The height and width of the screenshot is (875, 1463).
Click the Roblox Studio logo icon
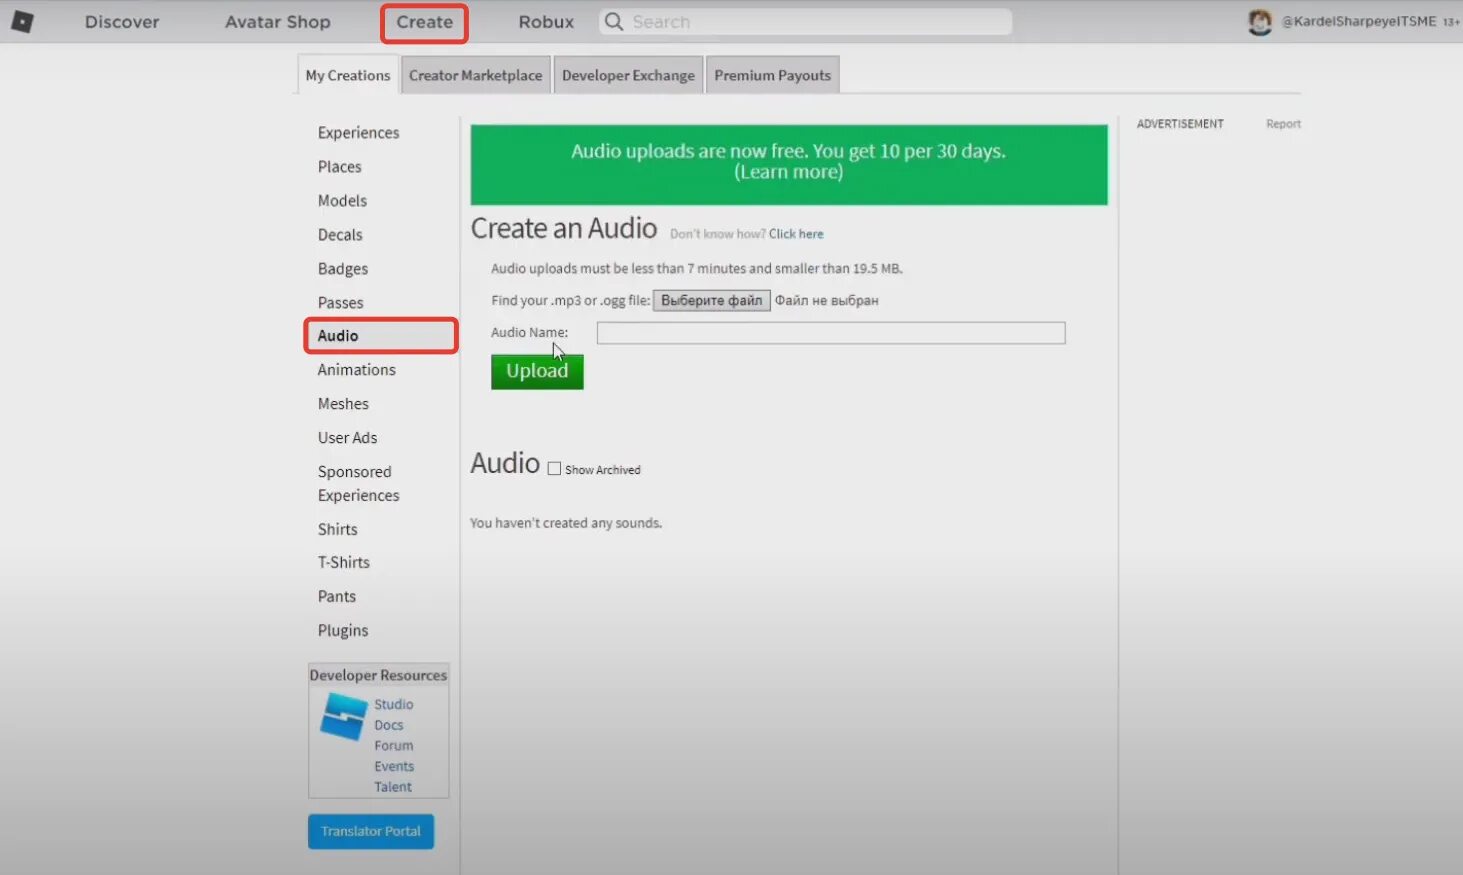pos(343,717)
